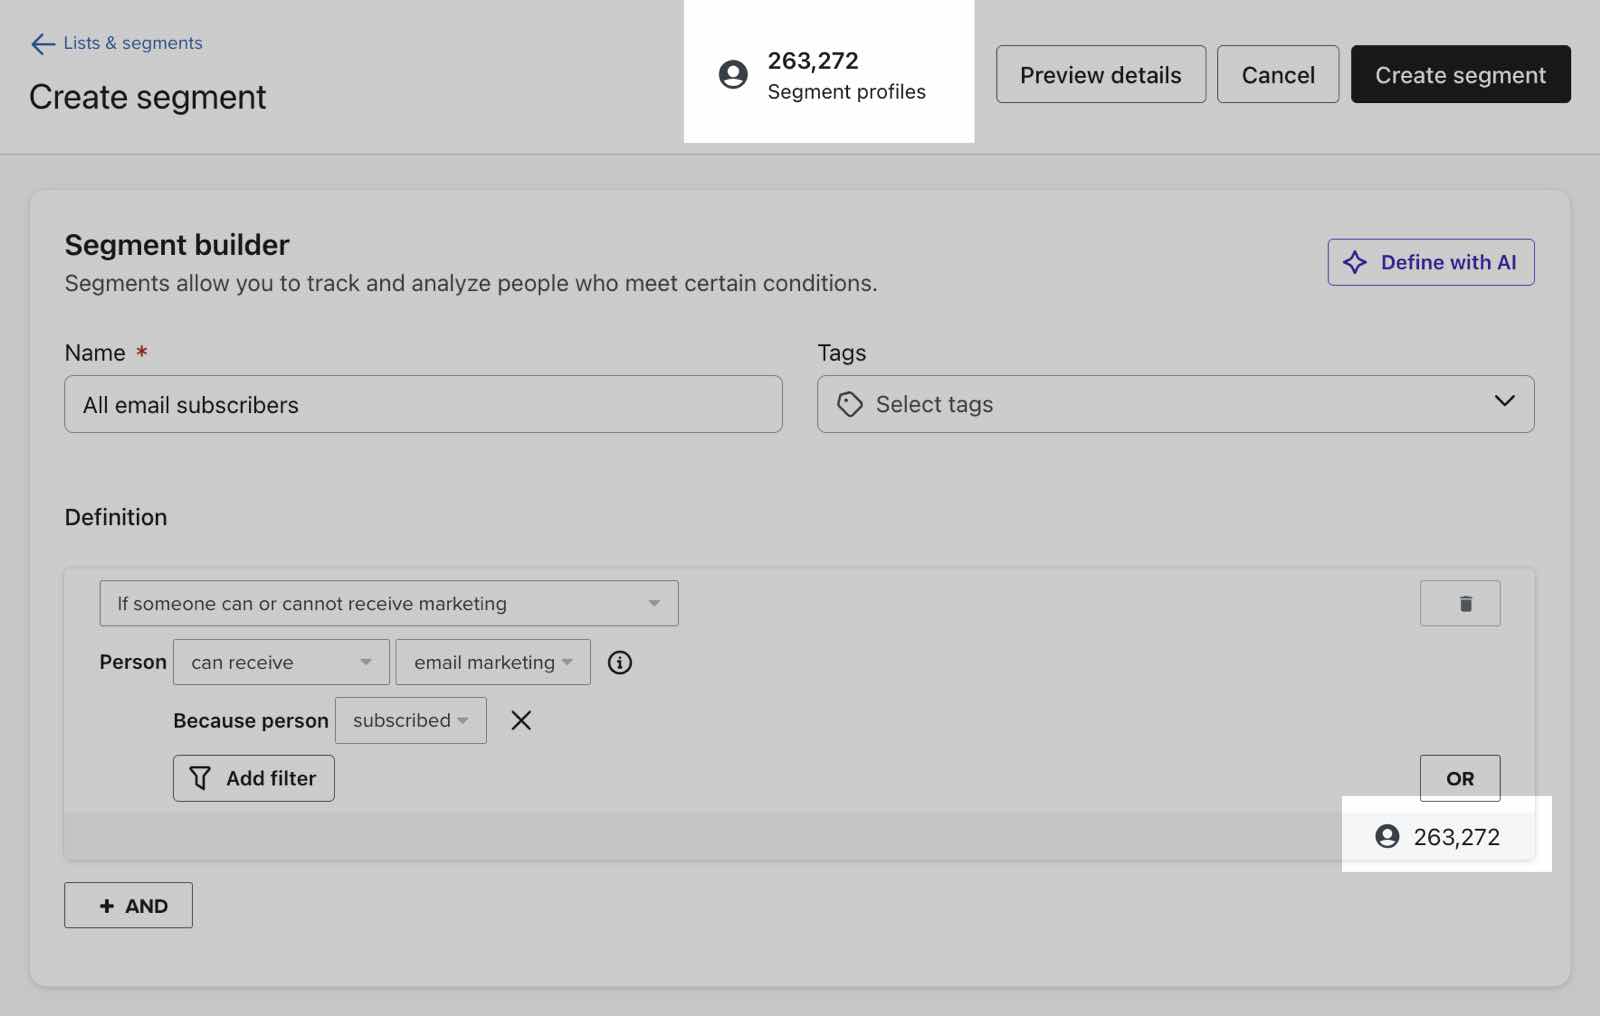Delete the condition using the trash icon
1600x1016 pixels.
(x=1460, y=603)
